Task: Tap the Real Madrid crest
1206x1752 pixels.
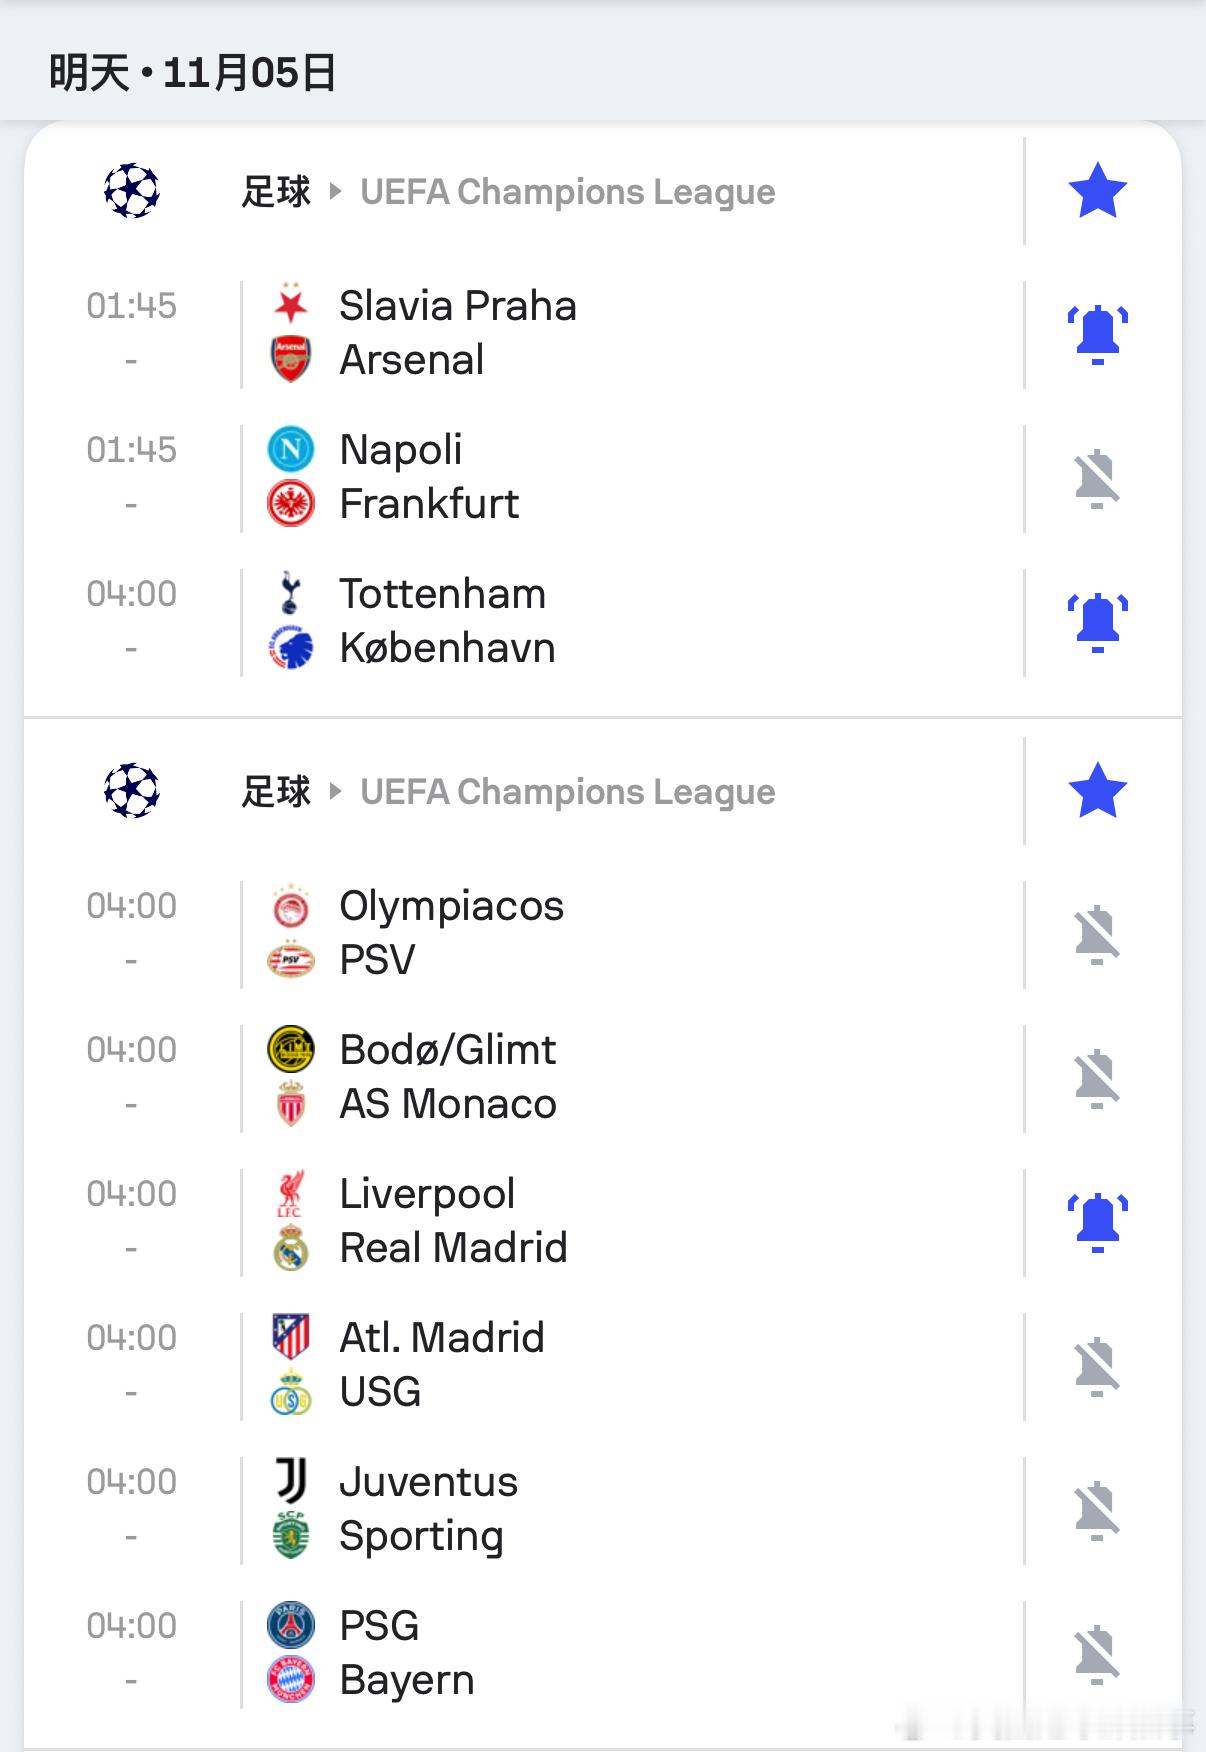Action: coord(291,1247)
